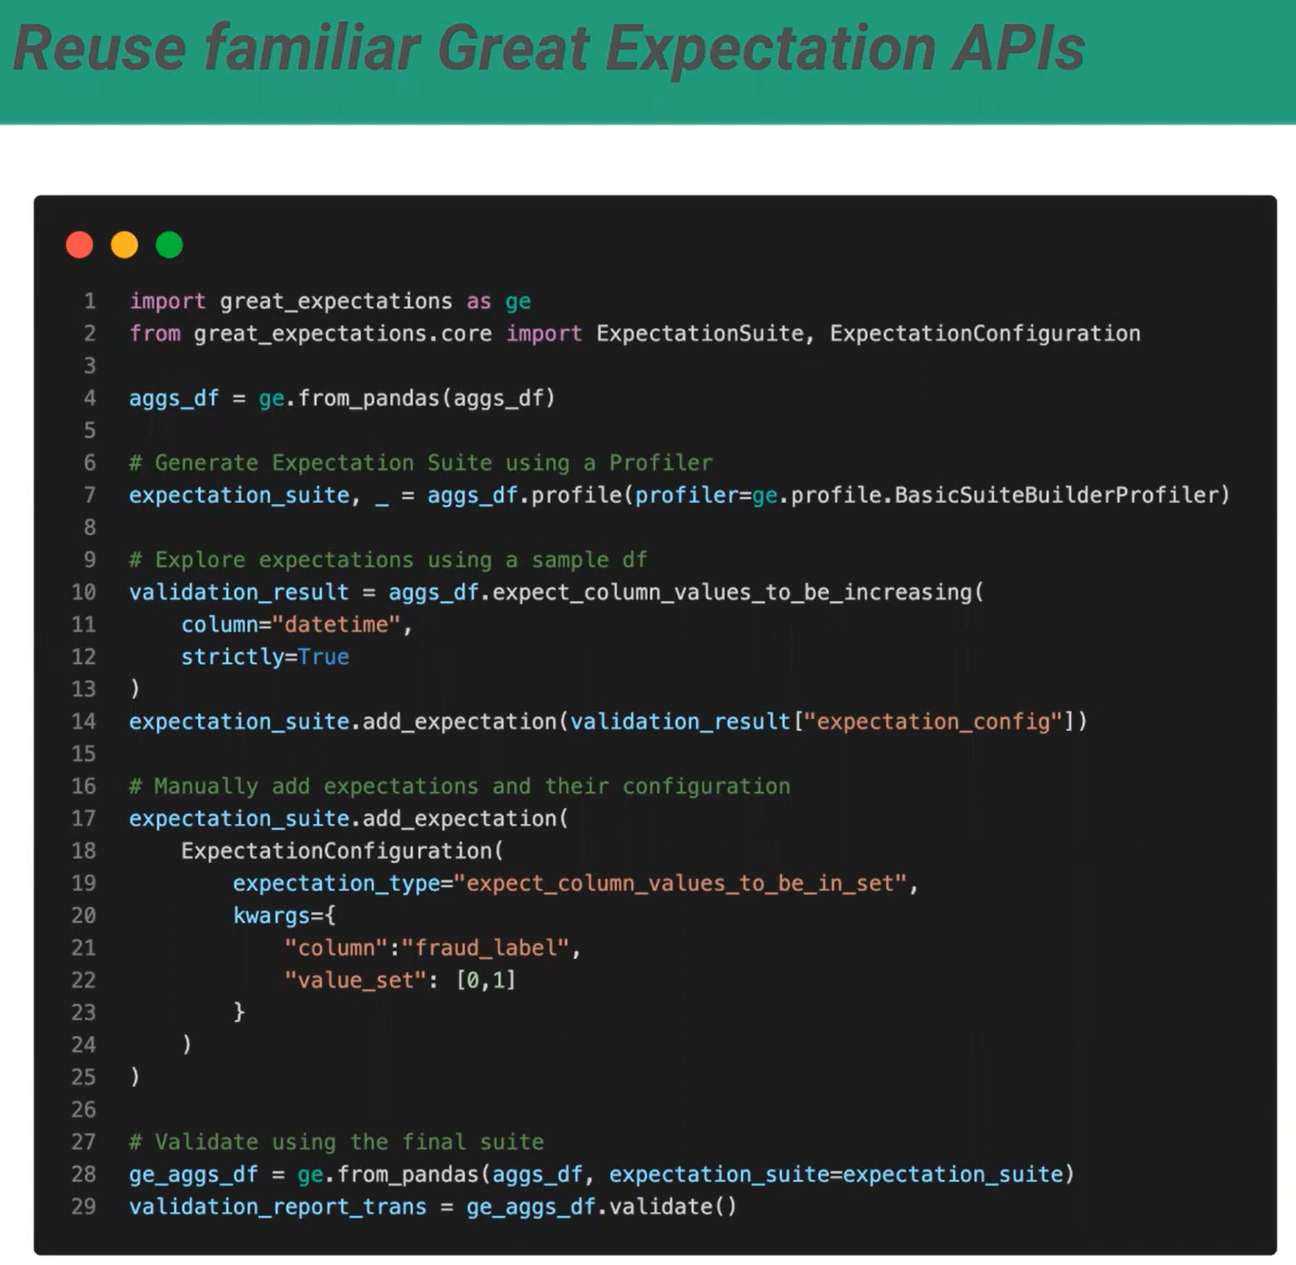This screenshot has width=1296, height=1265.
Task: Click 'expect_column_values_to_be_increasing(' on line 10
Action: 738,592
